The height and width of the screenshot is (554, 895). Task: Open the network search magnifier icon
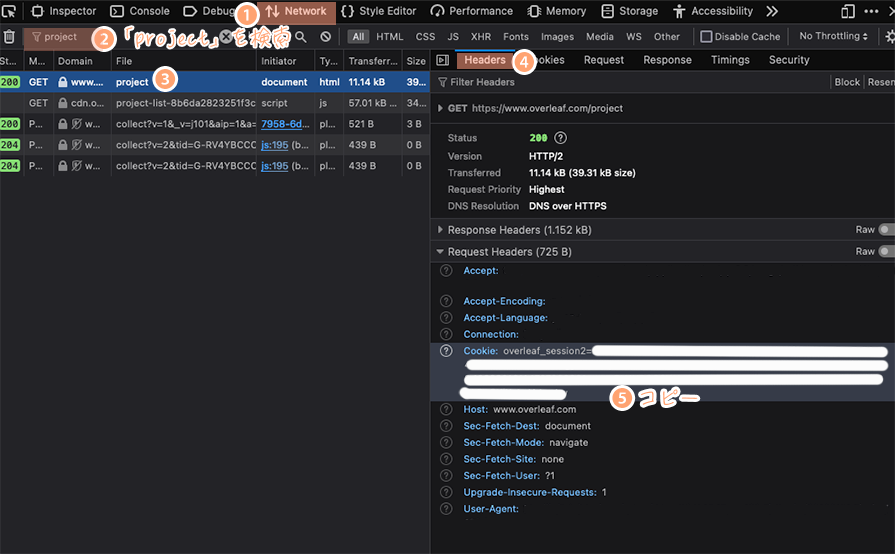click(x=301, y=37)
